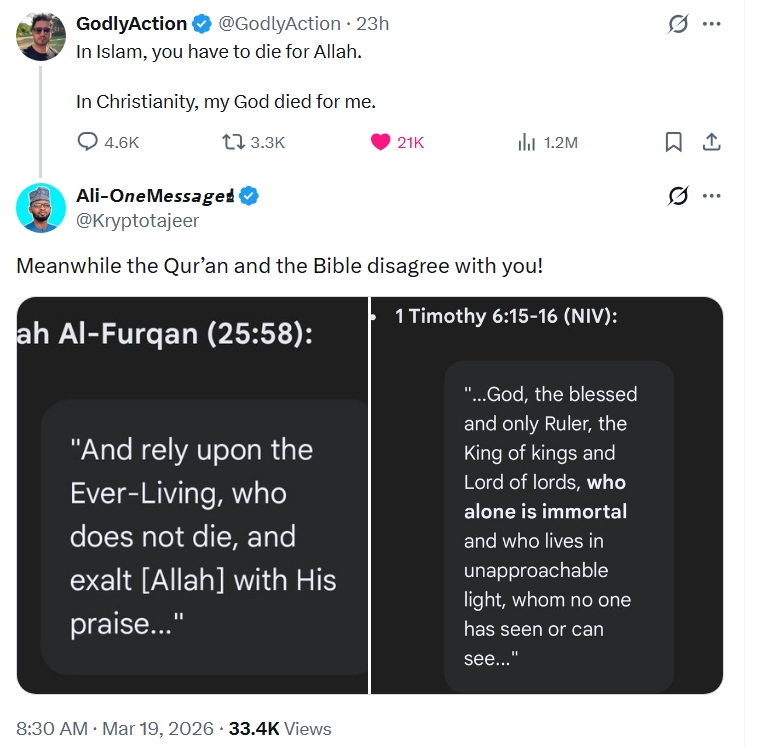Viewport: 770px width, 746px height.
Task: Expand more options on Ali-OneMessage's post
Action: click(712, 195)
